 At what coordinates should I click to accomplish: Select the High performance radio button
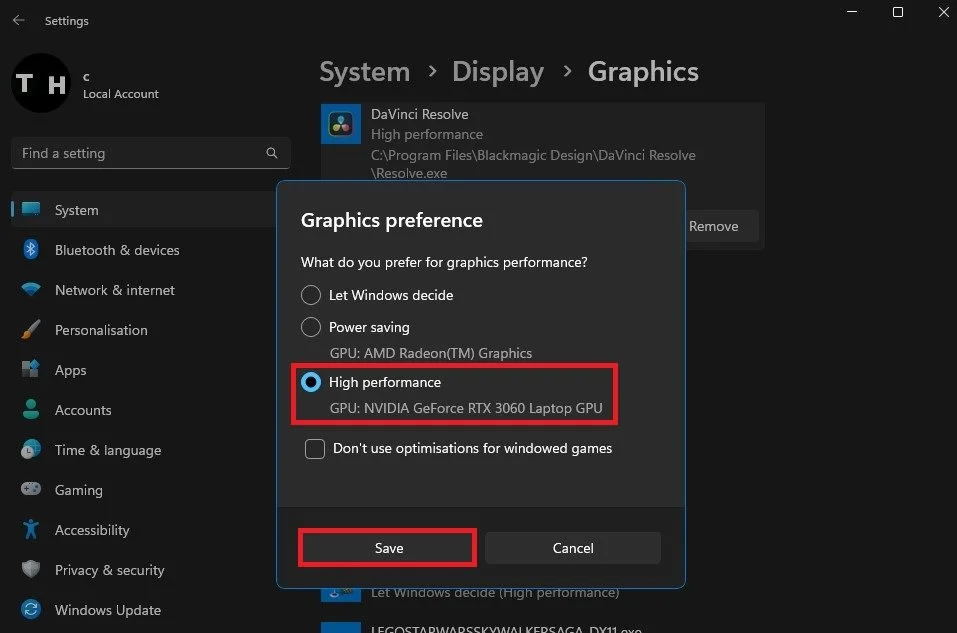[311, 382]
